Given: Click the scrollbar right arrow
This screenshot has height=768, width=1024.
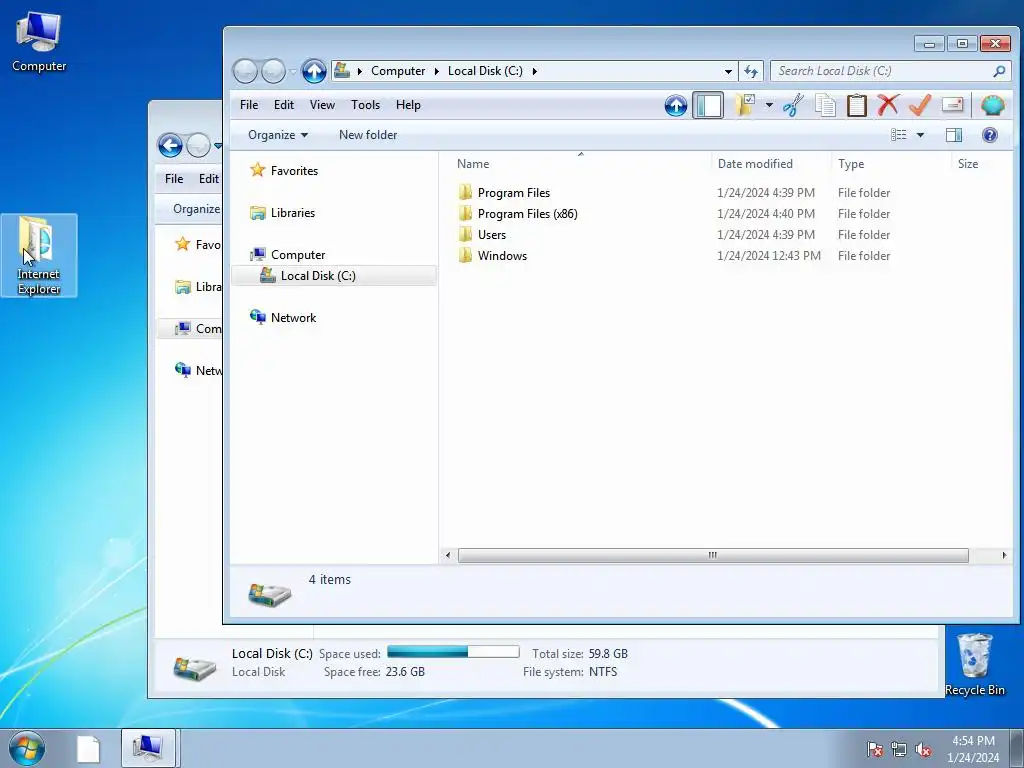Looking at the screenshot, I should click(1004, 556).
